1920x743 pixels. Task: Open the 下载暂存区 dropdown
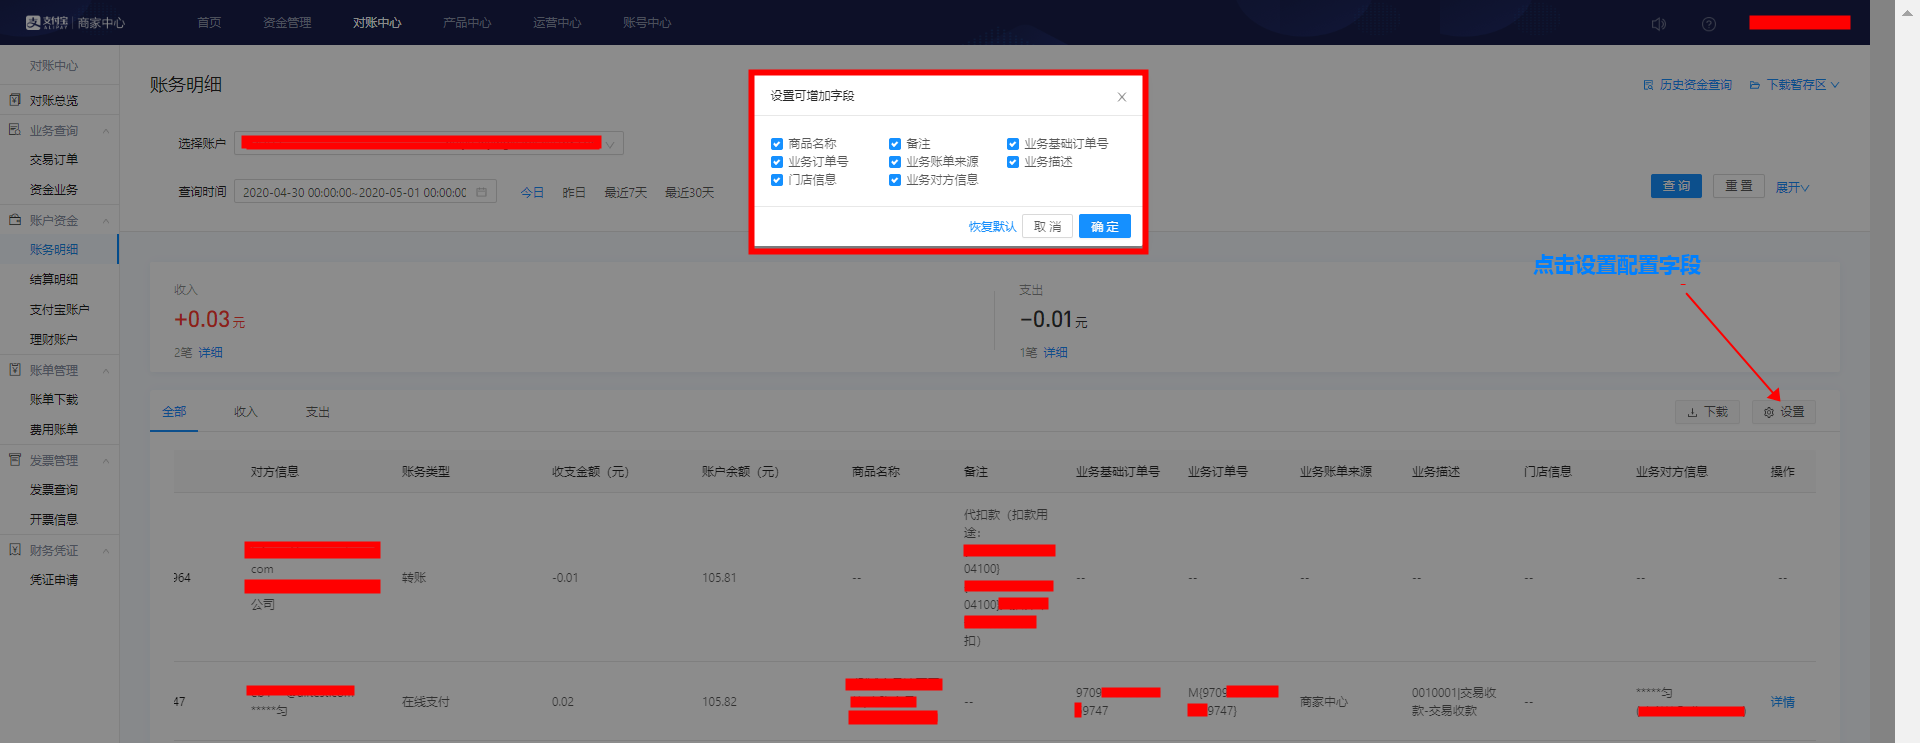click(1795, 85)
